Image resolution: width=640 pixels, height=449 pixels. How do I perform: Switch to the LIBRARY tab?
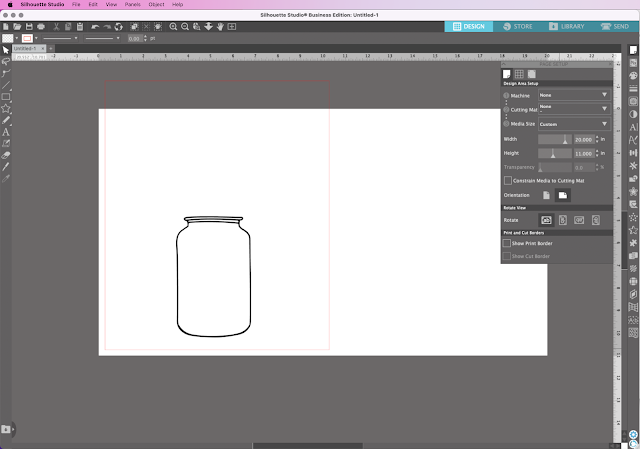(568, 26)
